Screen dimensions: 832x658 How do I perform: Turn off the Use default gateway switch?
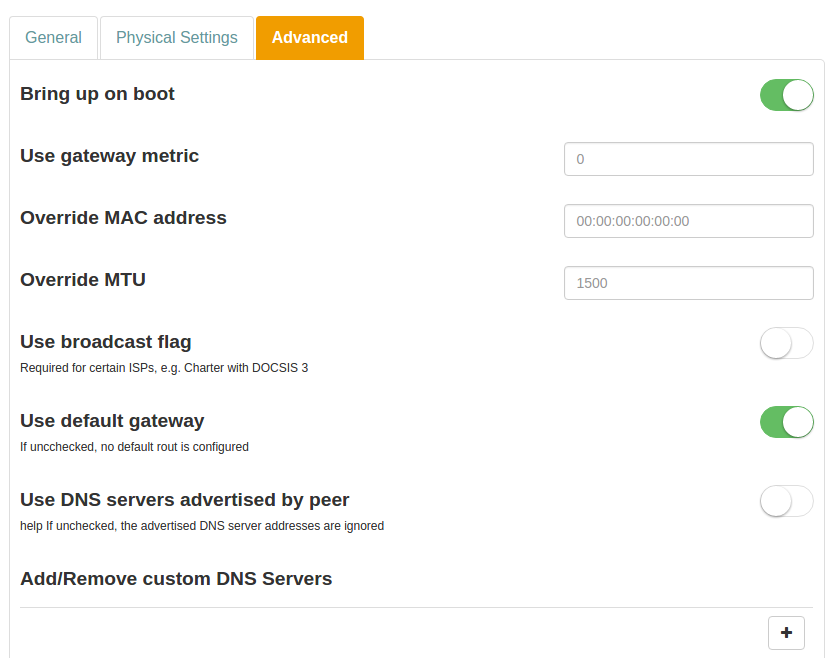(786, 422)
